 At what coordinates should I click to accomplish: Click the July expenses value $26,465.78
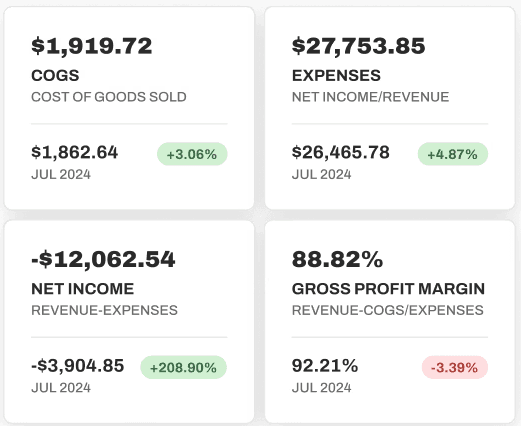341,152
